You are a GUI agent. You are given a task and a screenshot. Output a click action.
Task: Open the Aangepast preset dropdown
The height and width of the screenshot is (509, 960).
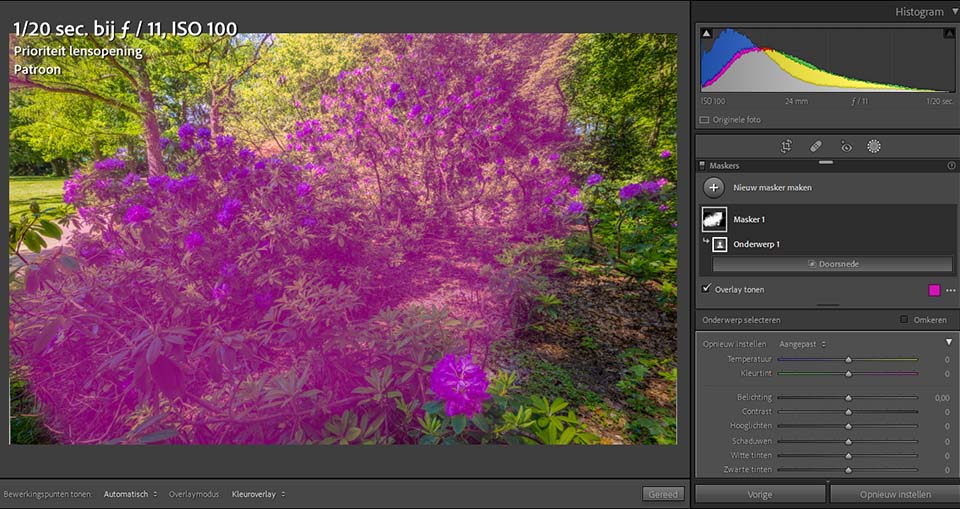point(803,344)
